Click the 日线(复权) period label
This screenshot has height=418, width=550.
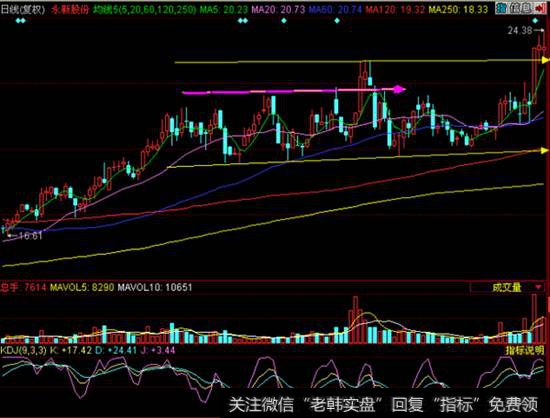[23, 9]
